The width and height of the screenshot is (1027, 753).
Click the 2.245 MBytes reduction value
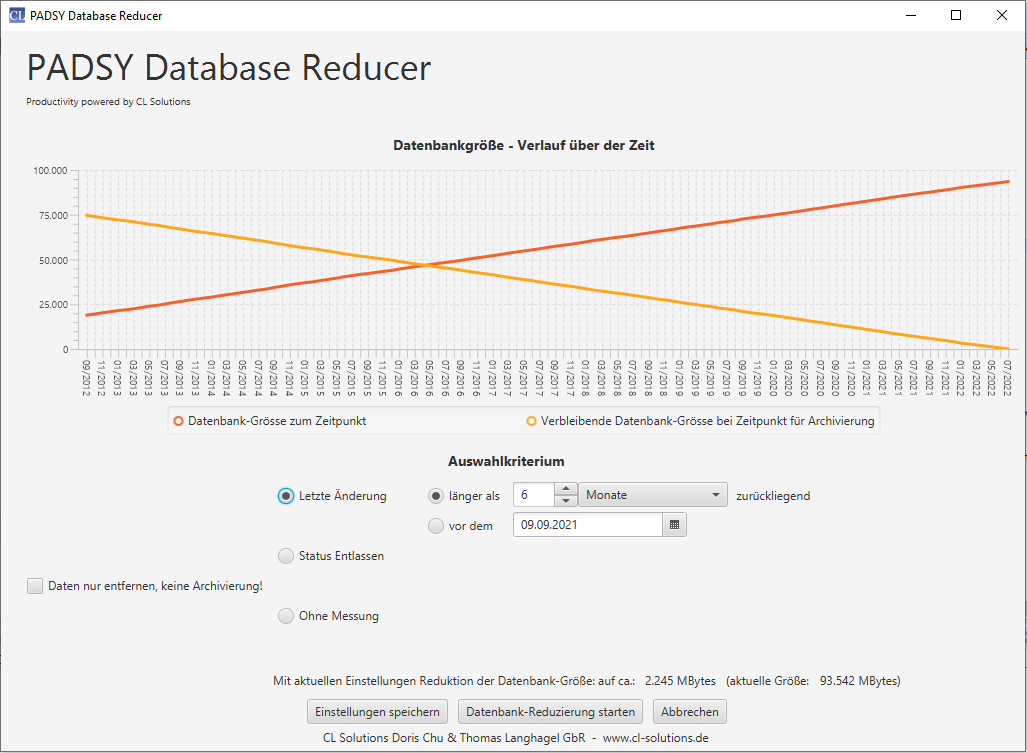click(x=681, y=681)
